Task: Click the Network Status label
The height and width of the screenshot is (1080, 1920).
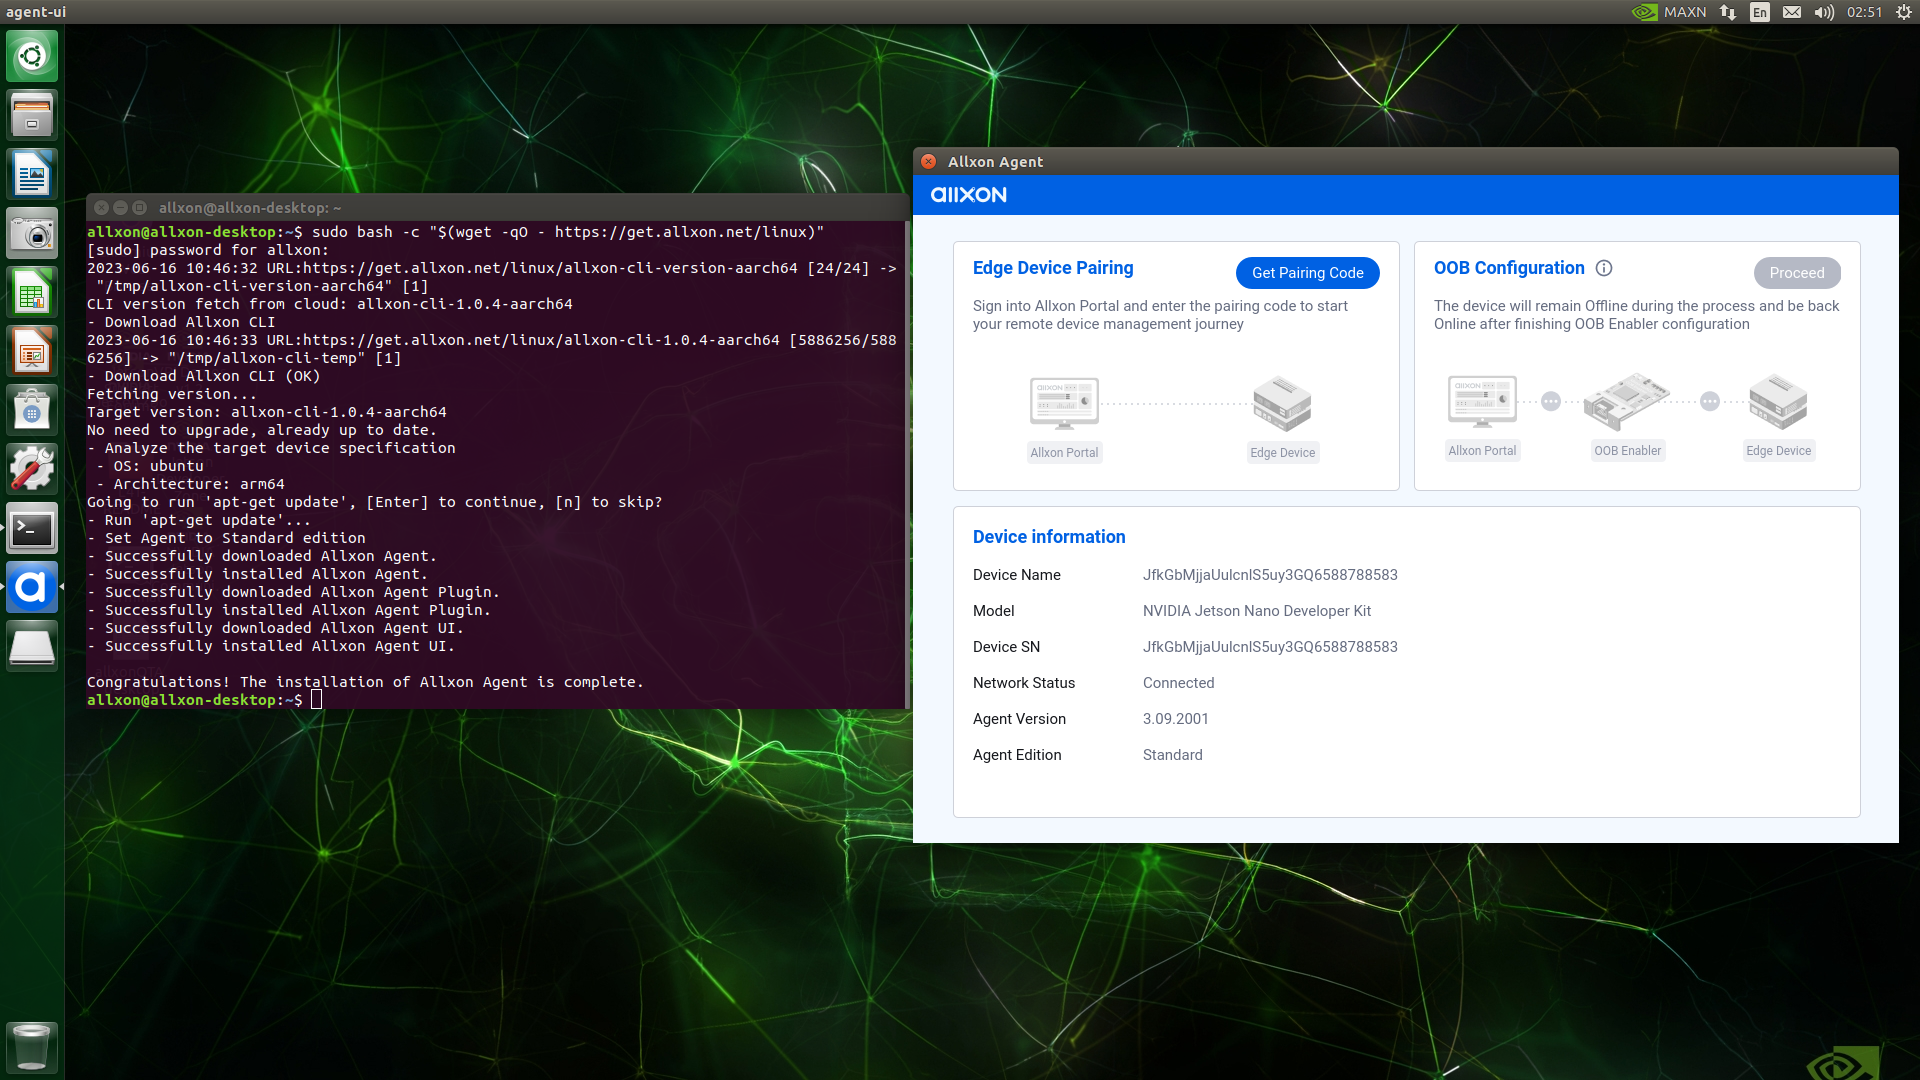Action: click(1023, 683)
